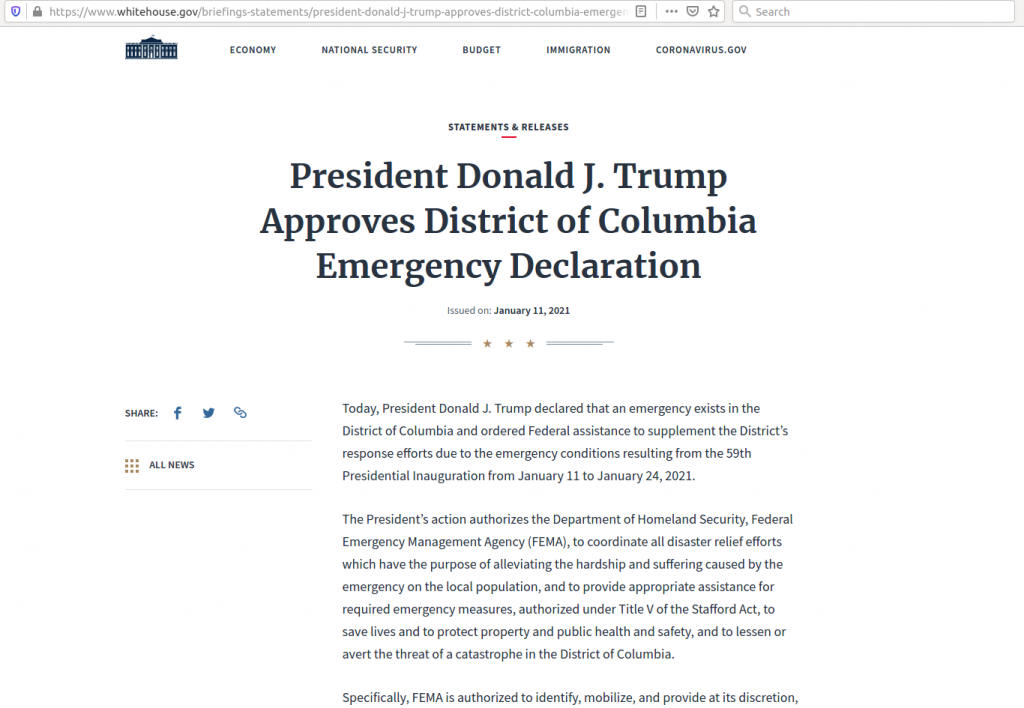The image size is (1024, 708).
Task: Share the article on Twitter
Action: (x=208, y=413)
